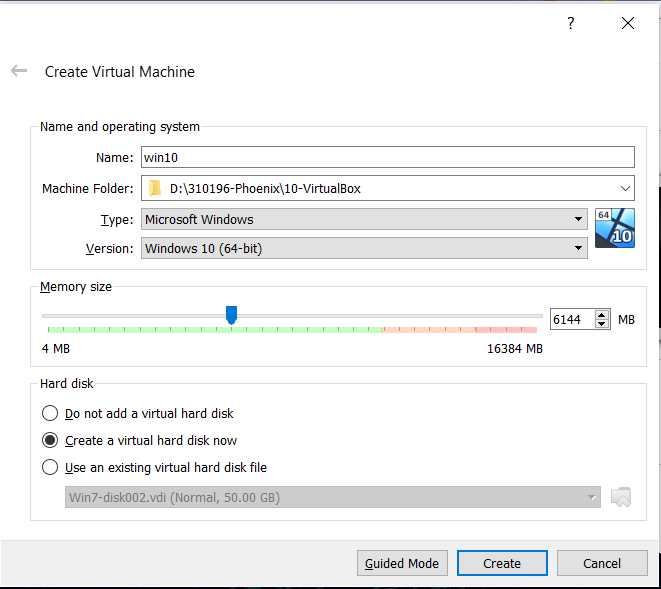Click the Machine Folder label

coord(88,188)
